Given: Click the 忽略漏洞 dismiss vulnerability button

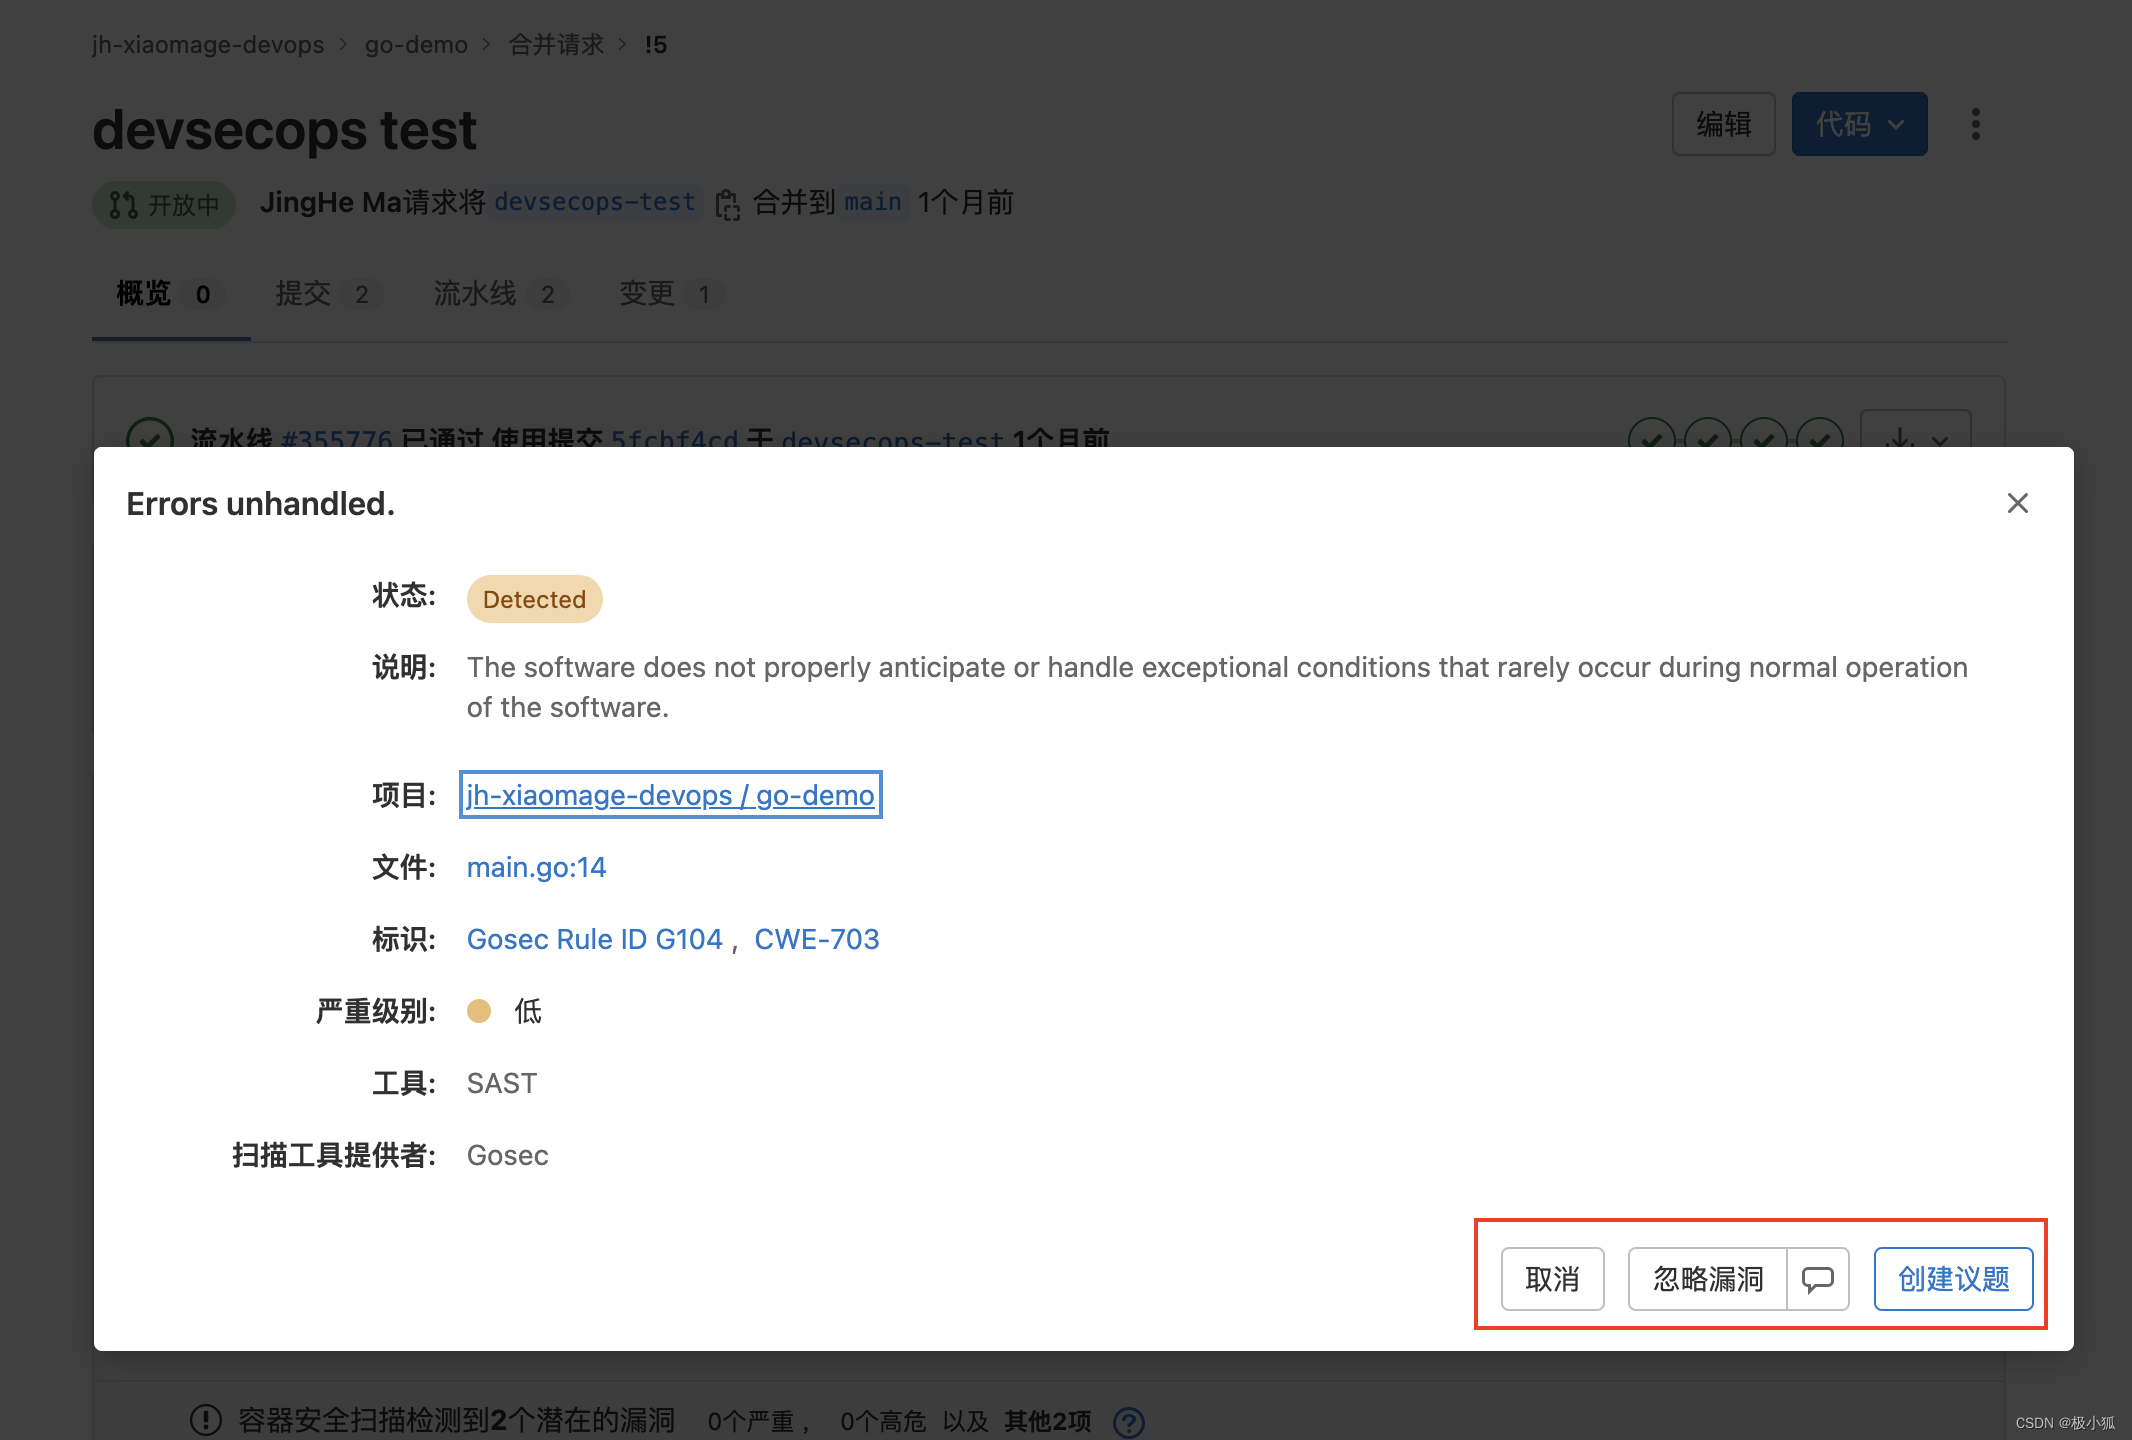Looking at the screenshot, I should [x=1707, y=1278].
